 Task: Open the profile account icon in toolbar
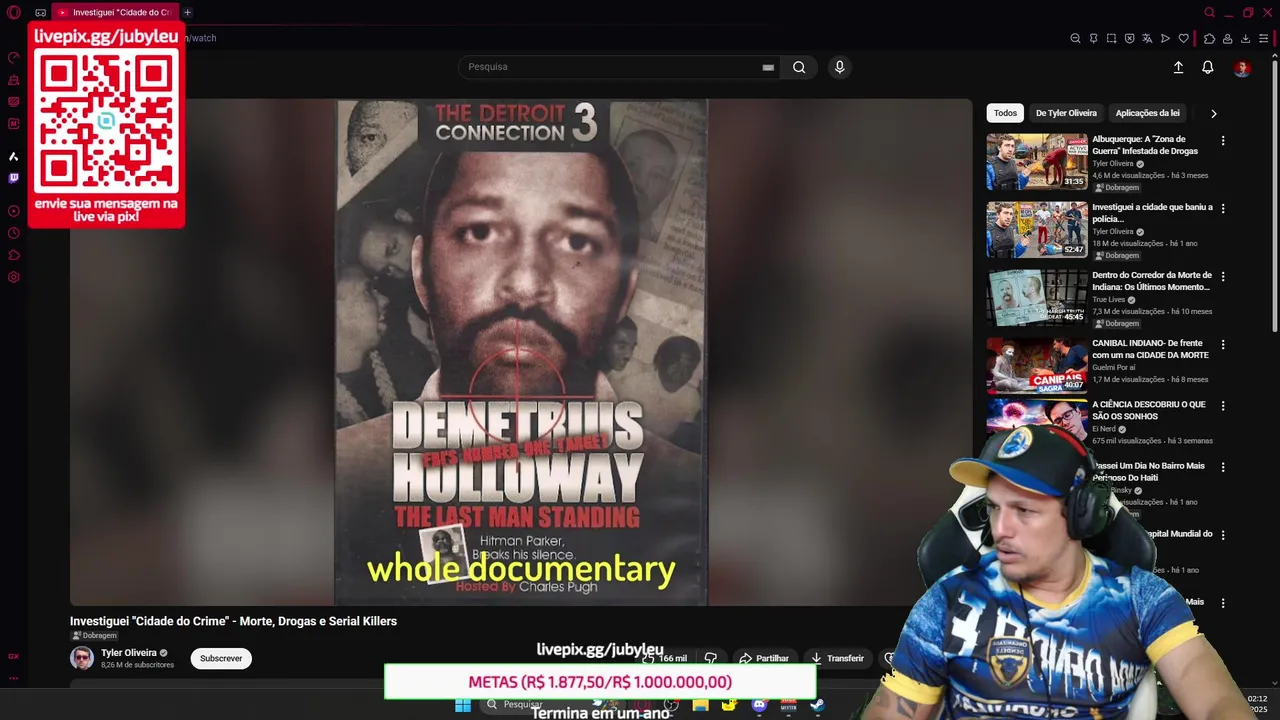(1227, 38)
